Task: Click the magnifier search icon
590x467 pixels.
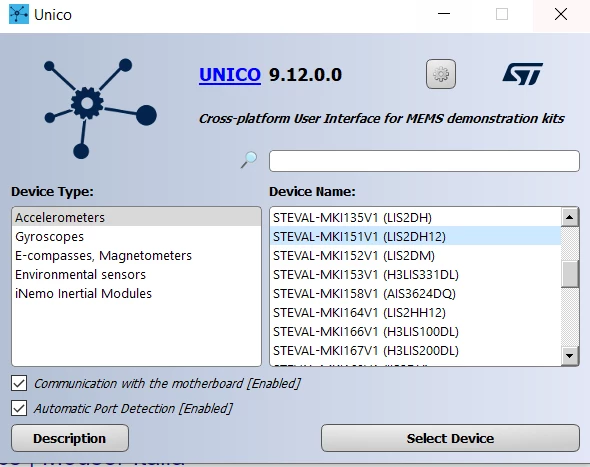Action: [x=249, y=160]
